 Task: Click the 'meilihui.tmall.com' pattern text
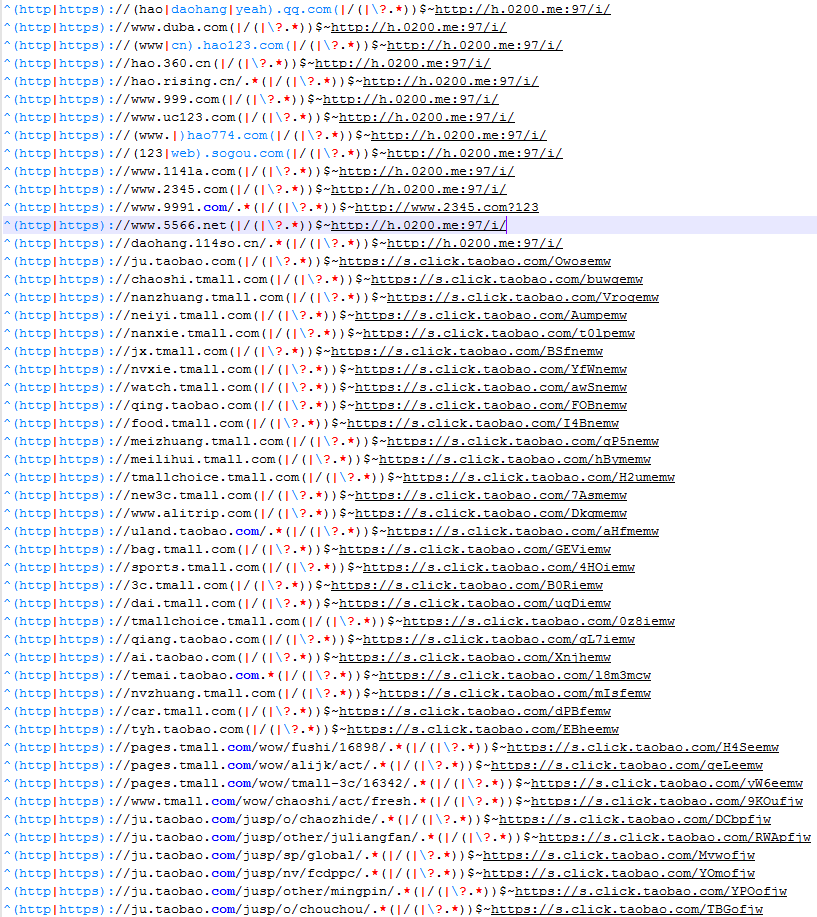[203, 460]
